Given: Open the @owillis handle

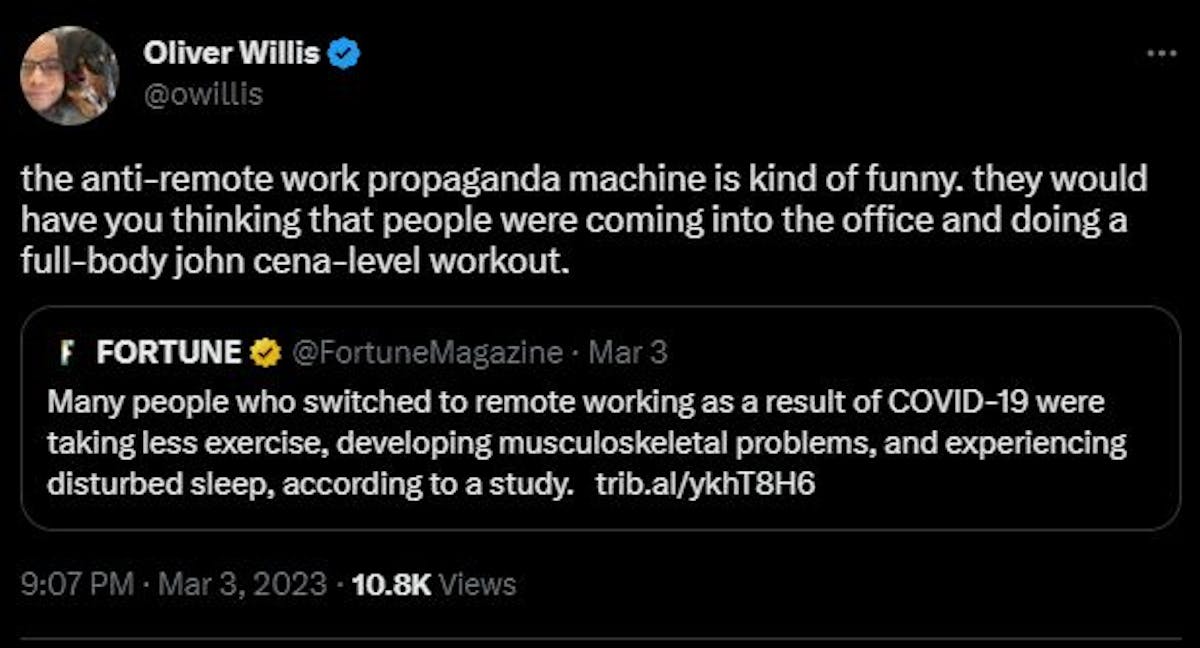Looking at the screenshot, I should 203,95.
